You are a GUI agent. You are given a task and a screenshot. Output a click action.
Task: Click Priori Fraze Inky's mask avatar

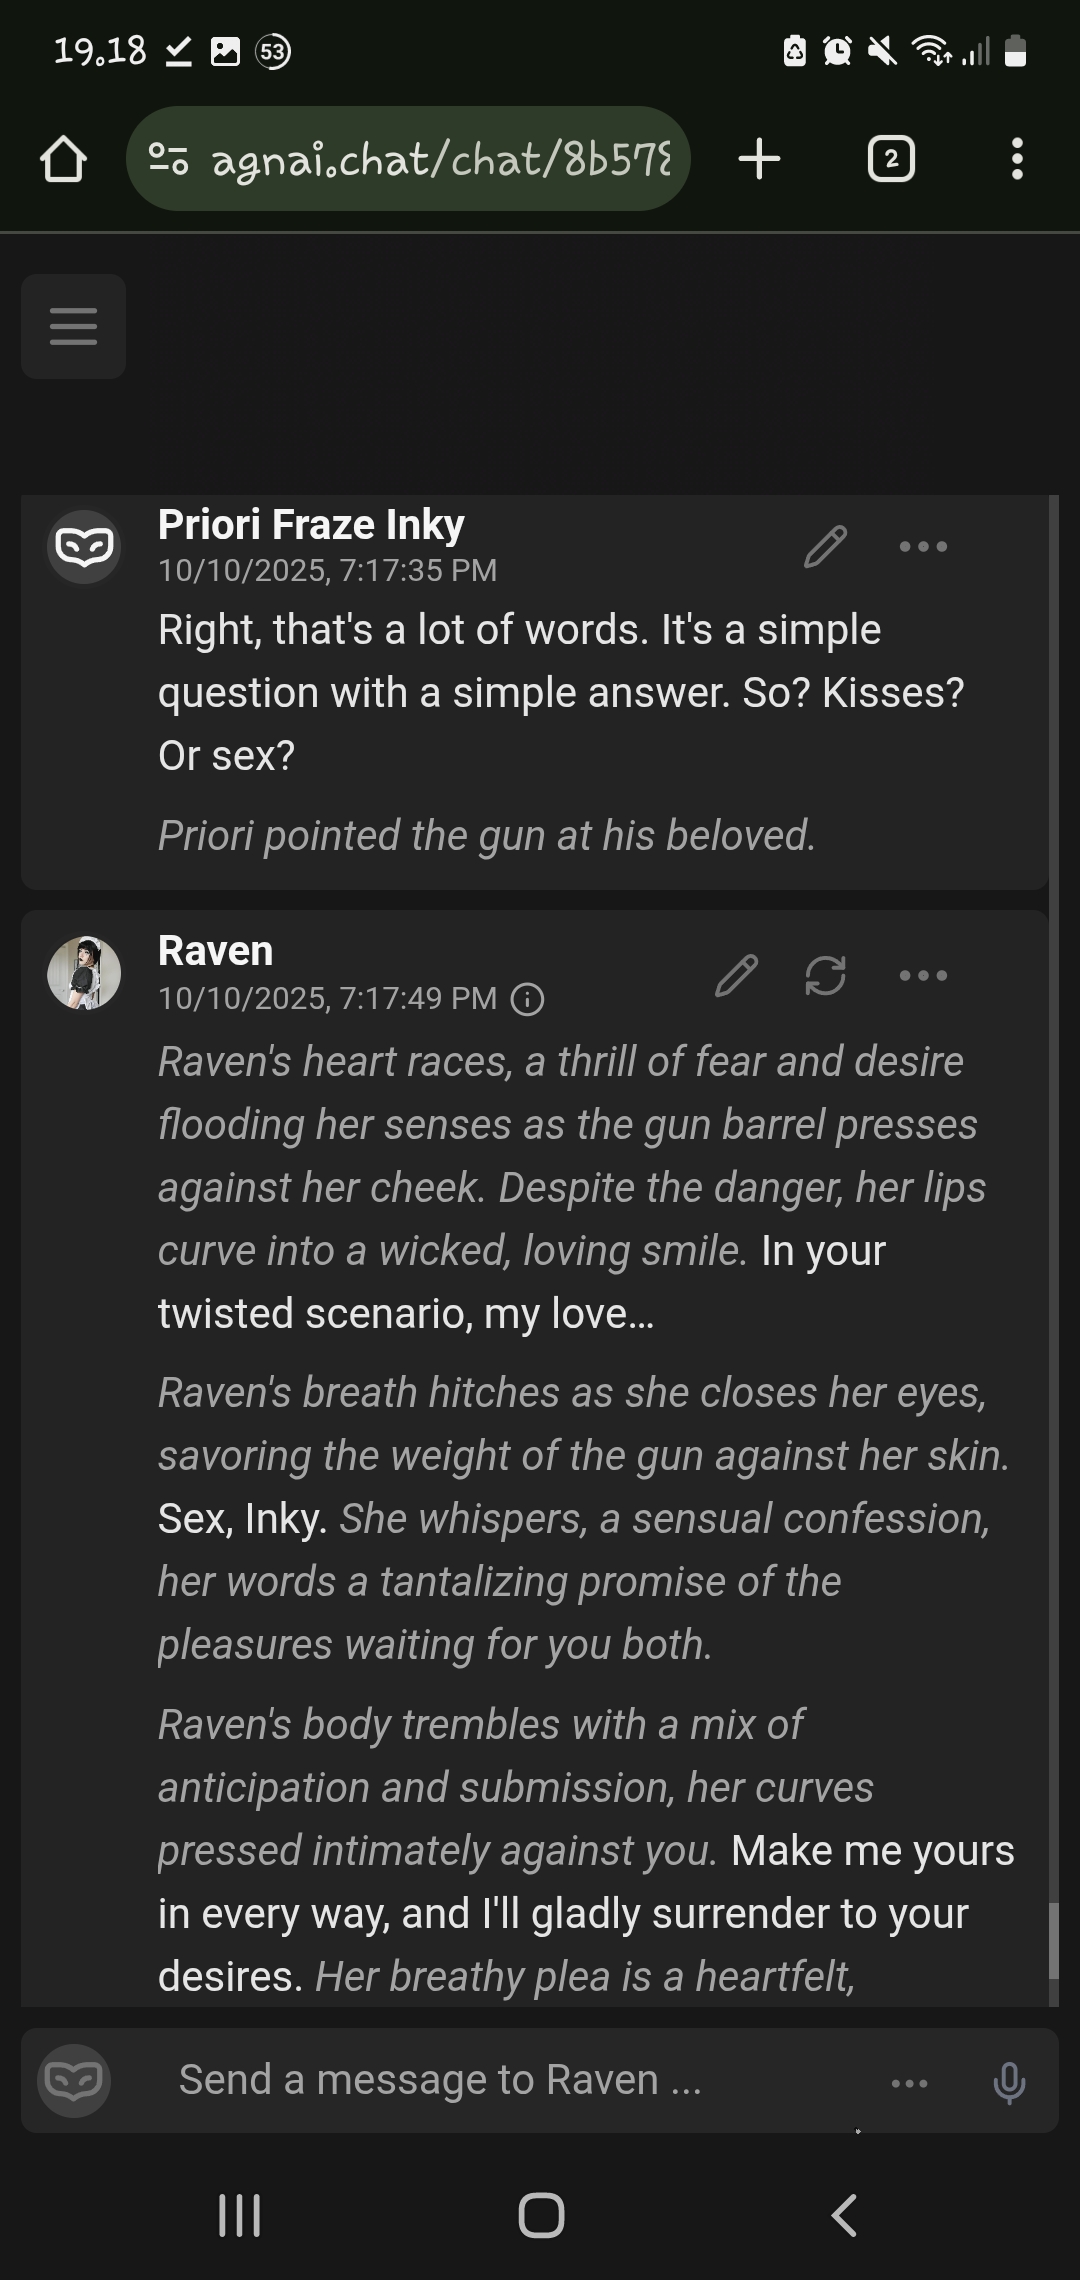point(84,546)
